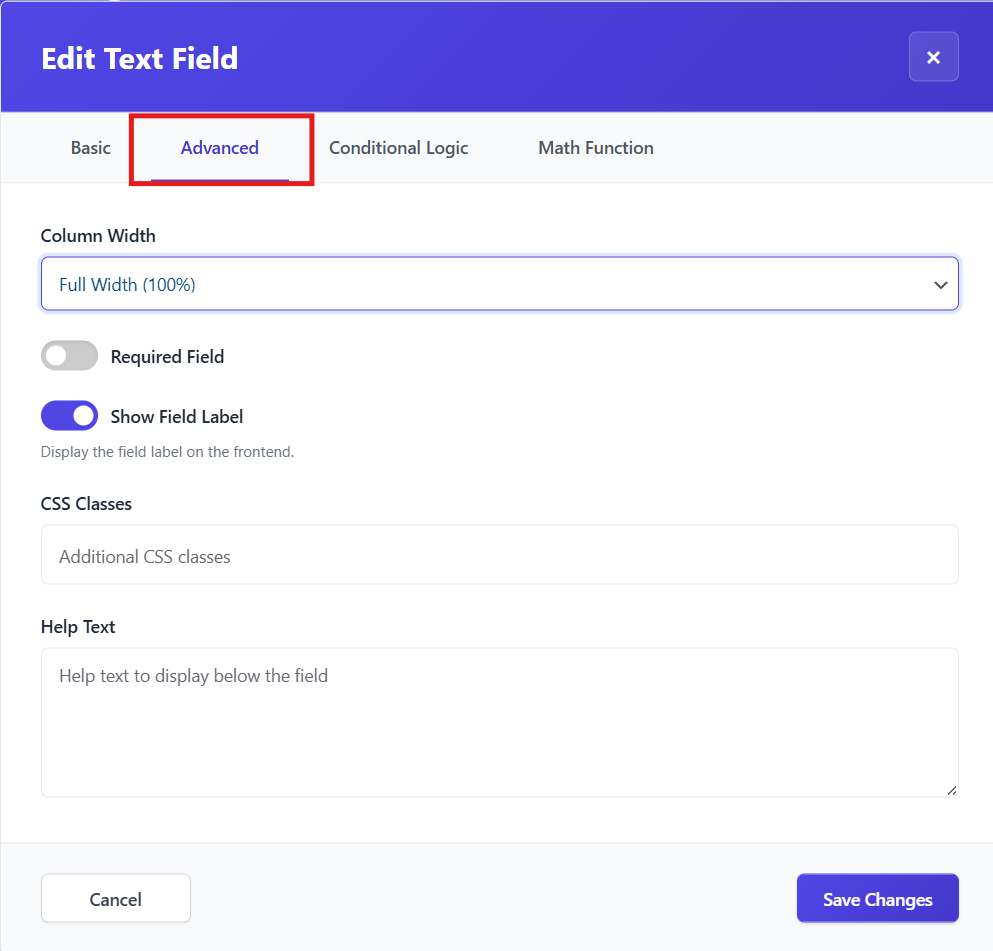Viewport: 993px width, 951px height.
Task: Click the "Help Text" field label
Action: click(x=78, y=627)
